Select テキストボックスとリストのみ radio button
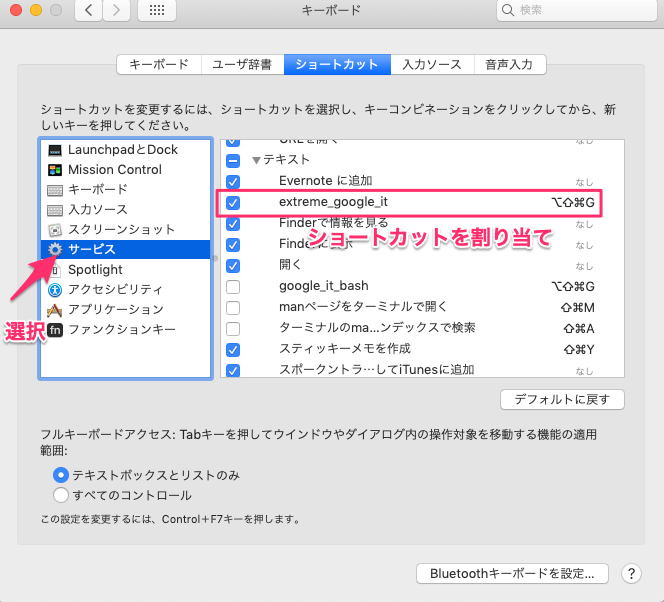The width and height of the screenshot is (664, 602). (61, 475)
